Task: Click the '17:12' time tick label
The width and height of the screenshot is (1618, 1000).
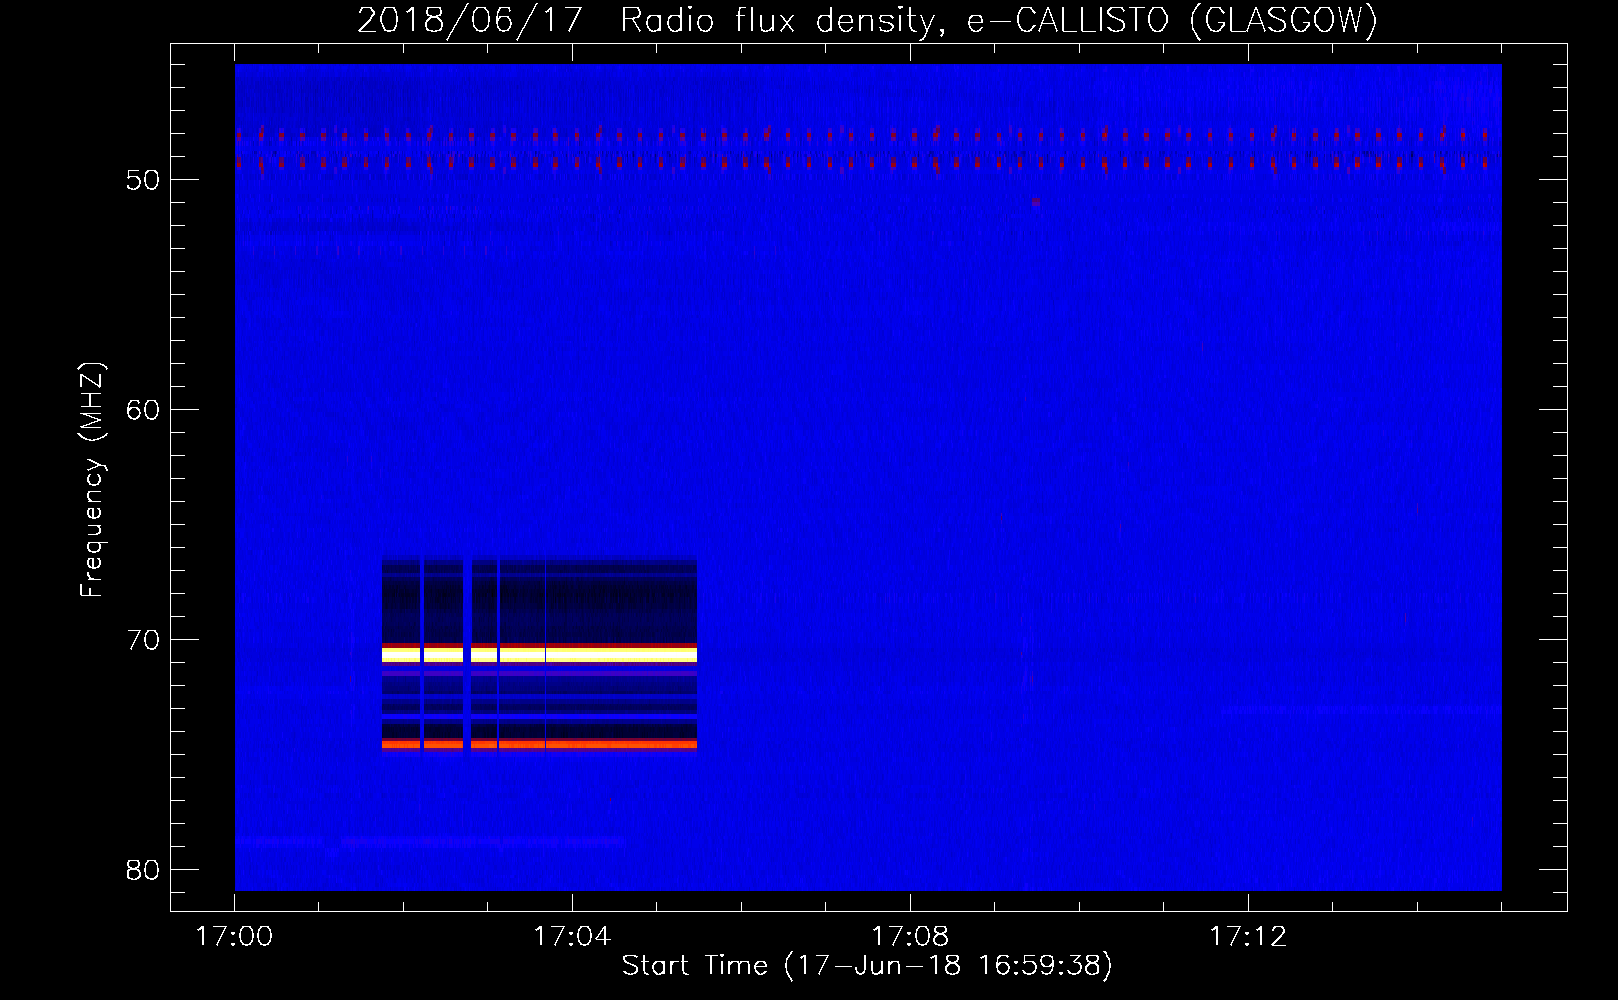Action: (1248, 937)
